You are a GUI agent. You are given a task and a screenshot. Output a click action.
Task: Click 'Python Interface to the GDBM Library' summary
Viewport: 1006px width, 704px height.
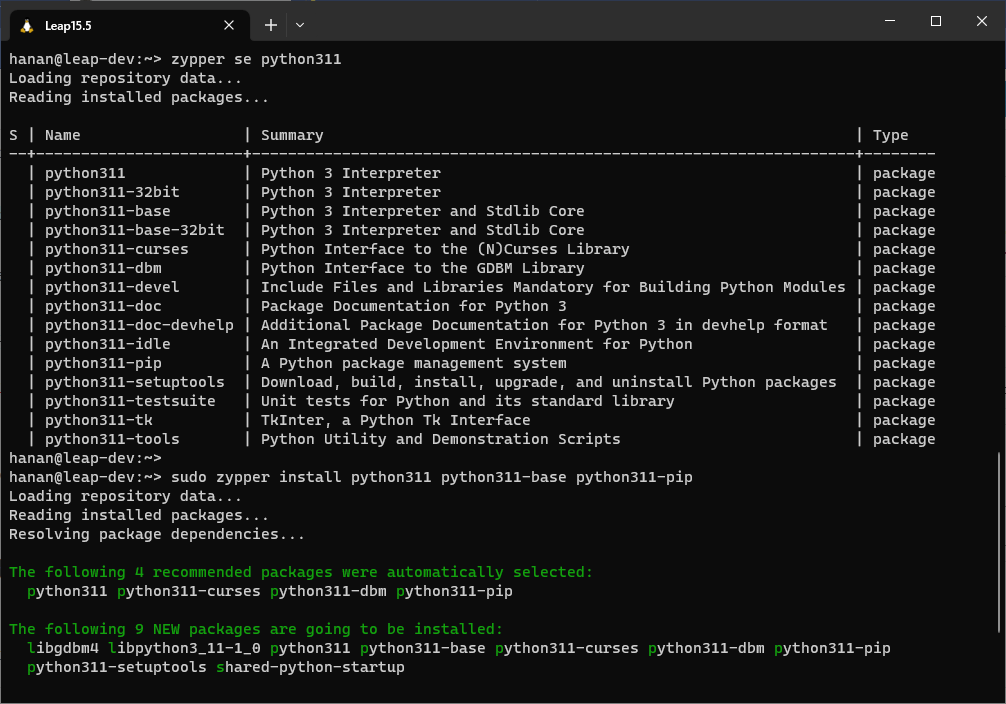point(422,268)
